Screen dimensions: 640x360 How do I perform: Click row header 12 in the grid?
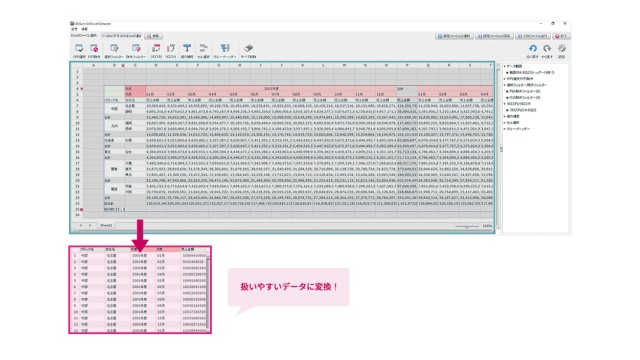point(77,134)
